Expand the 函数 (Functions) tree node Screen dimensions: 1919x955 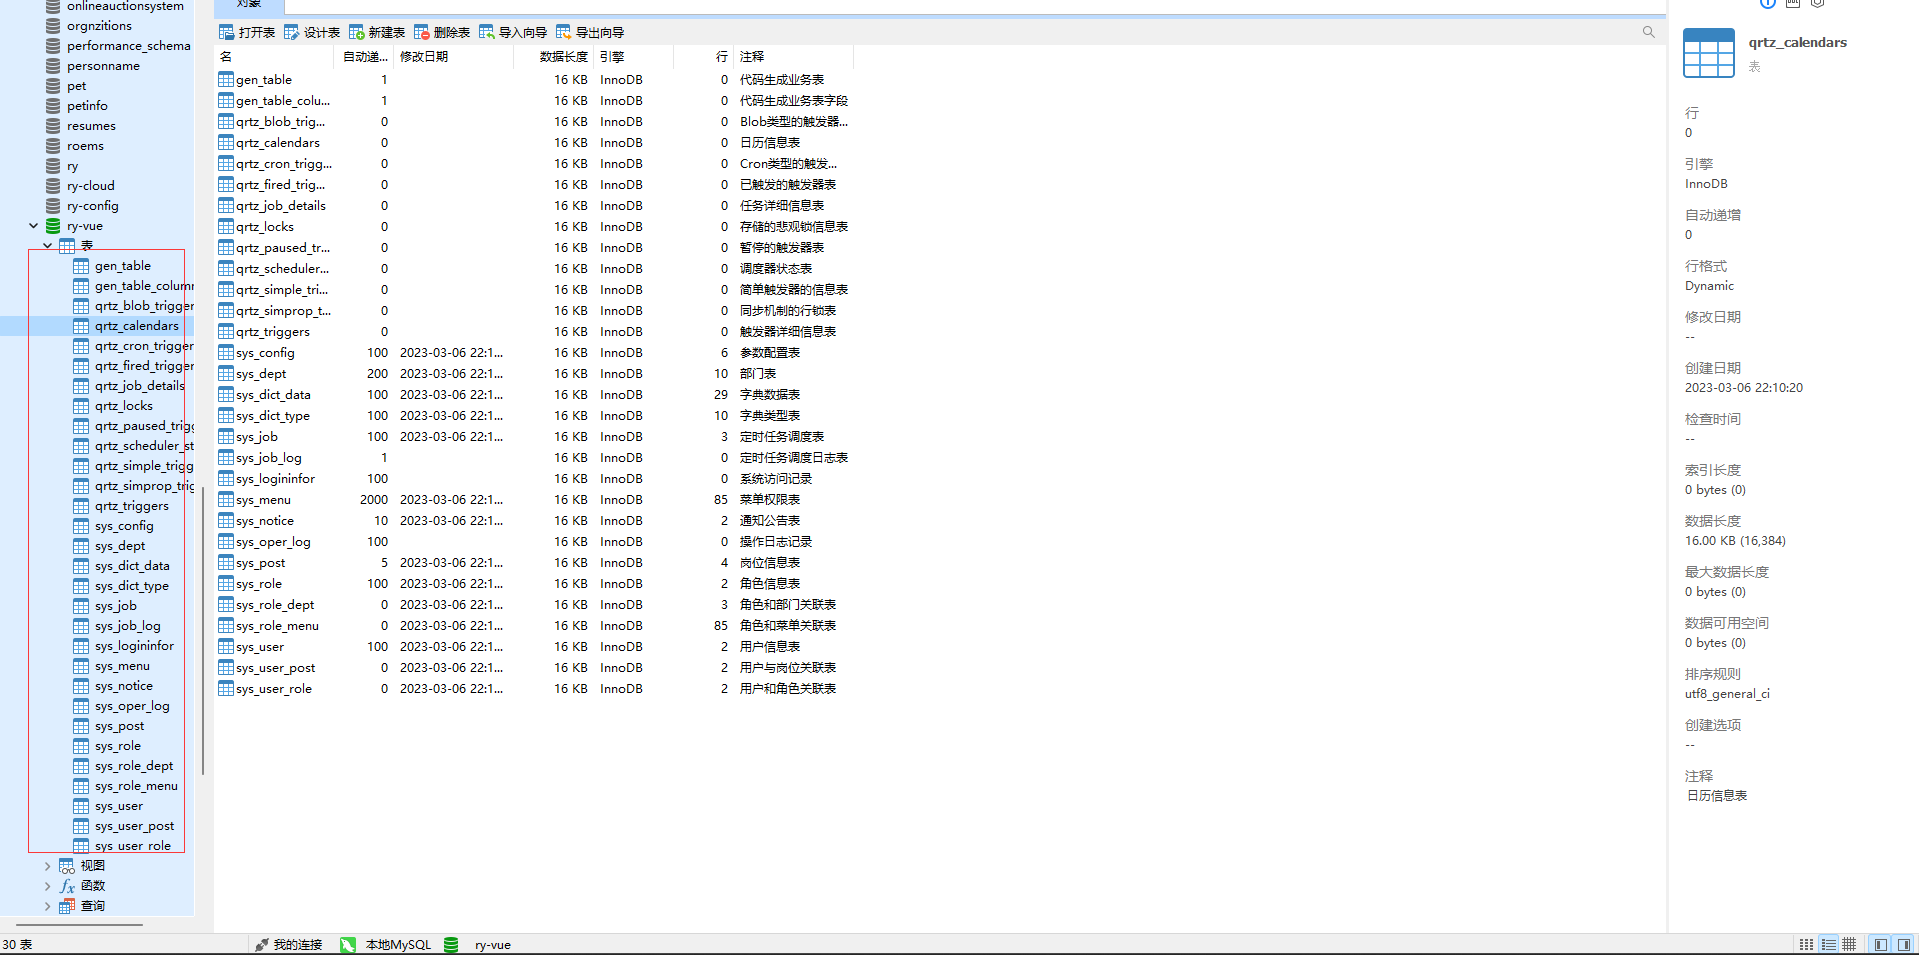tap(47, 886)
